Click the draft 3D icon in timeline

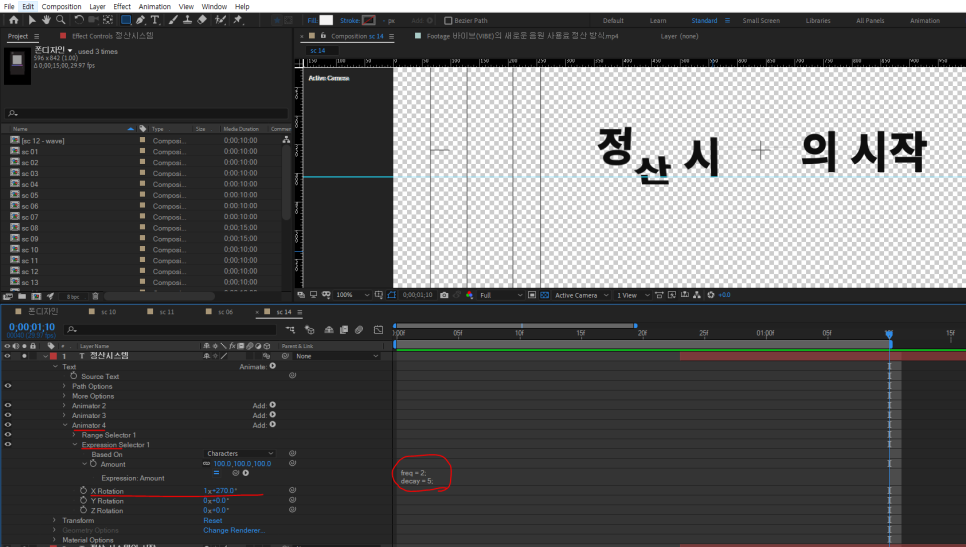(x=309, y=330)
